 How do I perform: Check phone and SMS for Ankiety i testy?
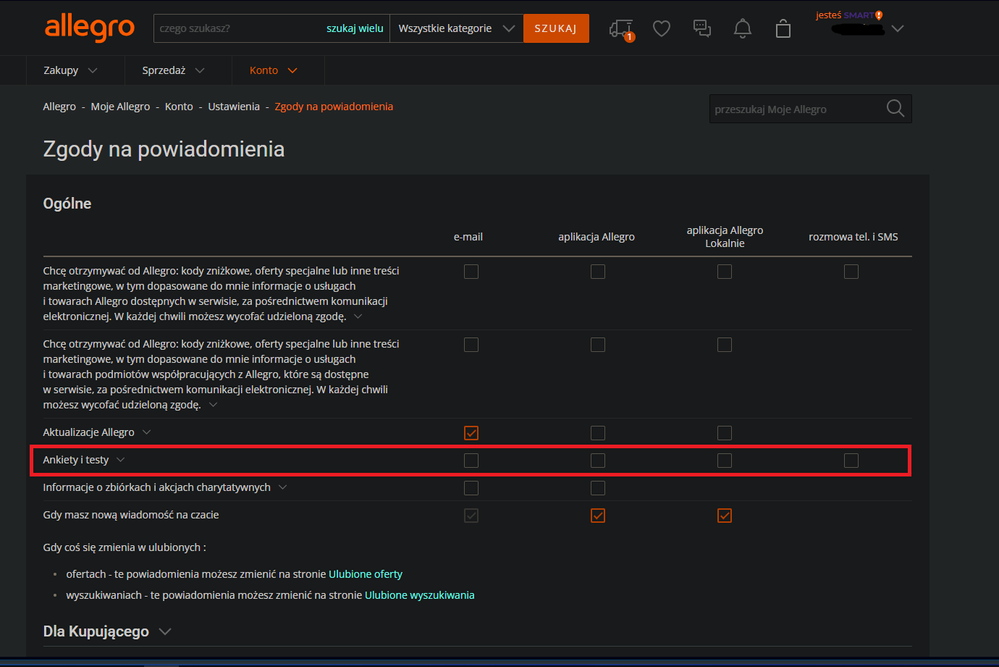[851, 461]
